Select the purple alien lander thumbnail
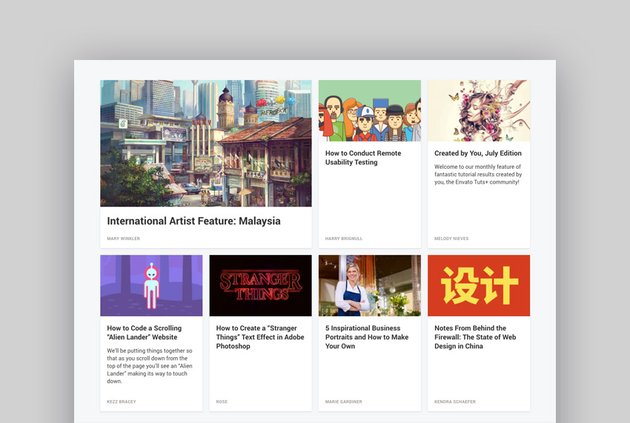This screenshot has height=423, width=630. coord(151,286)
